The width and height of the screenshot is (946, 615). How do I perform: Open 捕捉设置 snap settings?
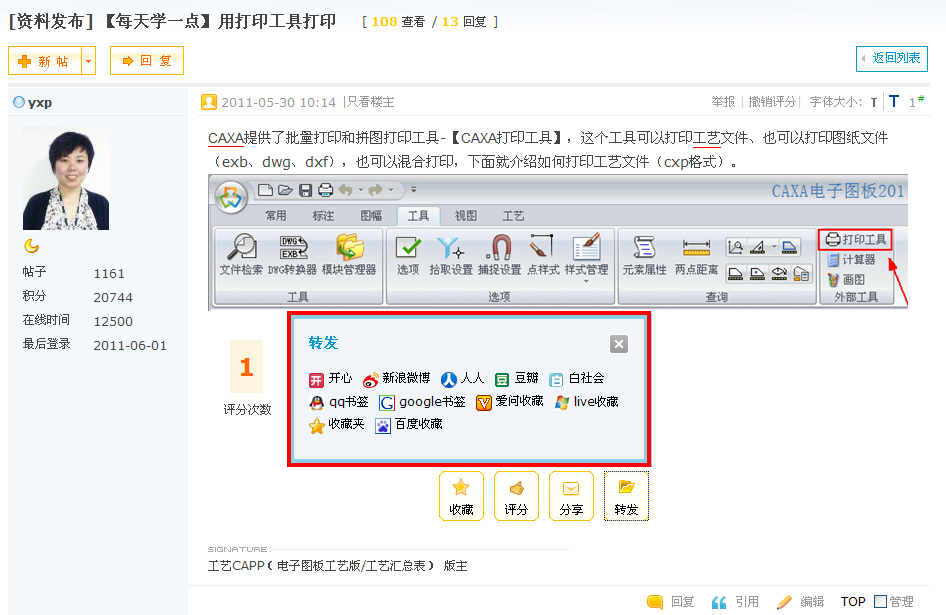[500, 254]
